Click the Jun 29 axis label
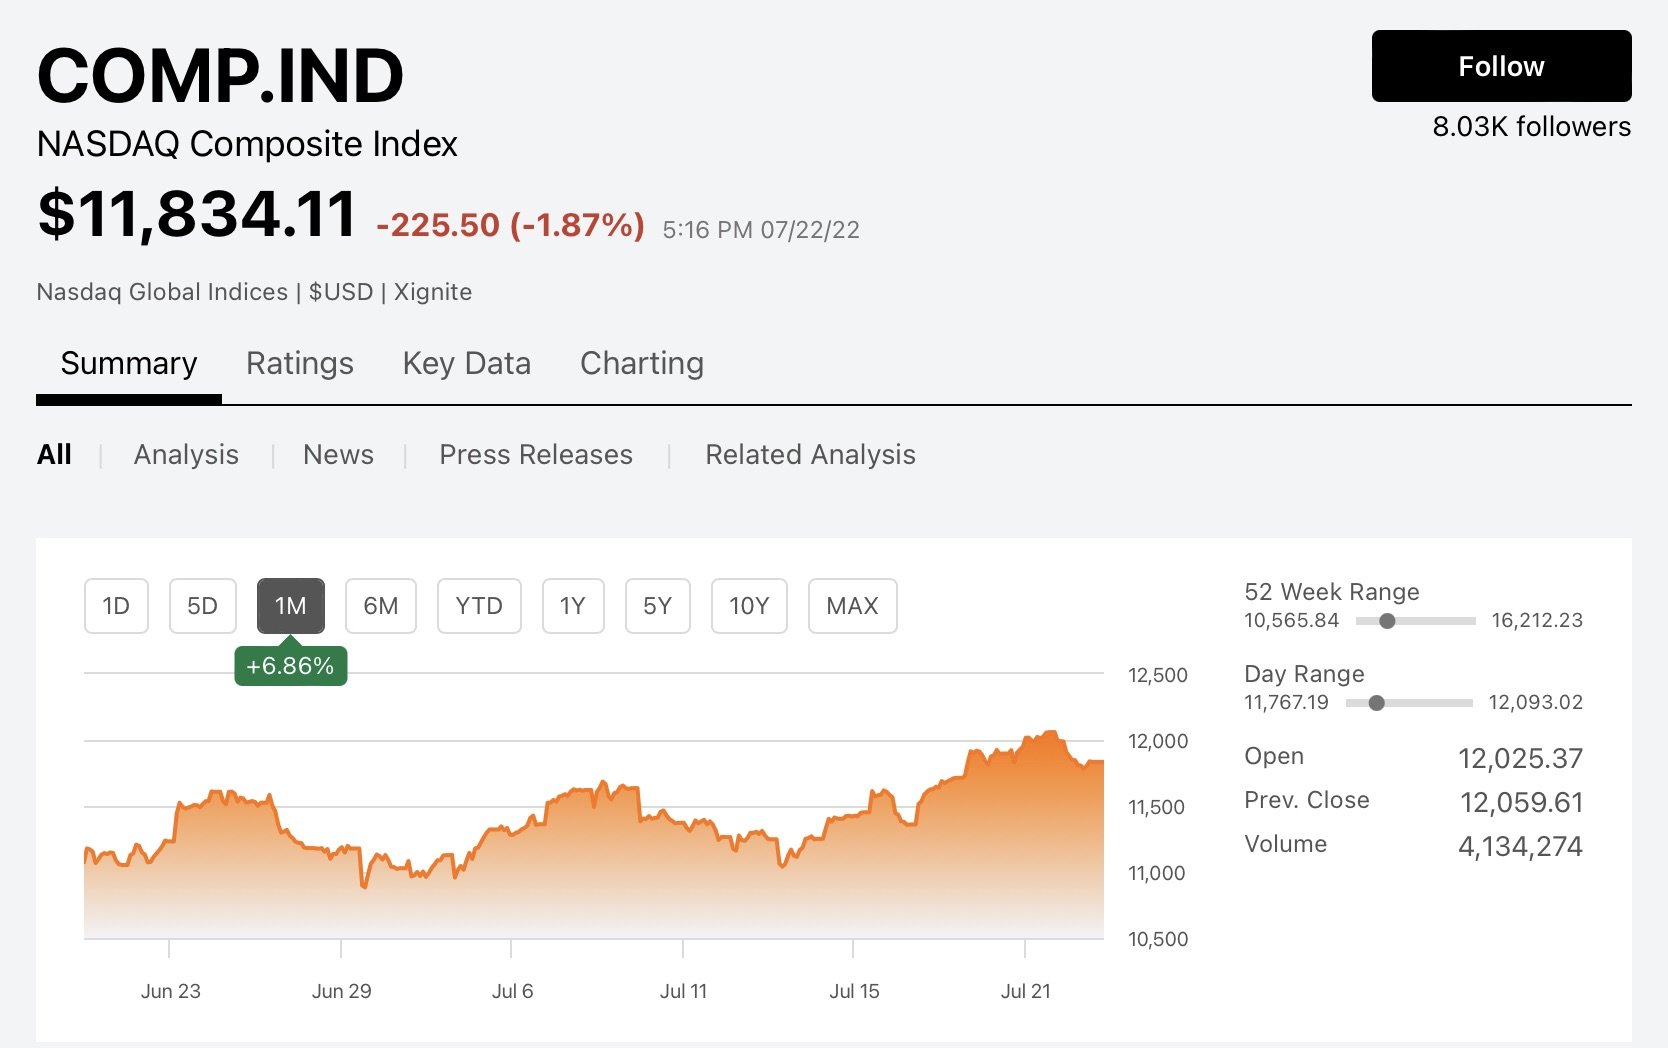Screen dimensions: 1668x1048 341,991
